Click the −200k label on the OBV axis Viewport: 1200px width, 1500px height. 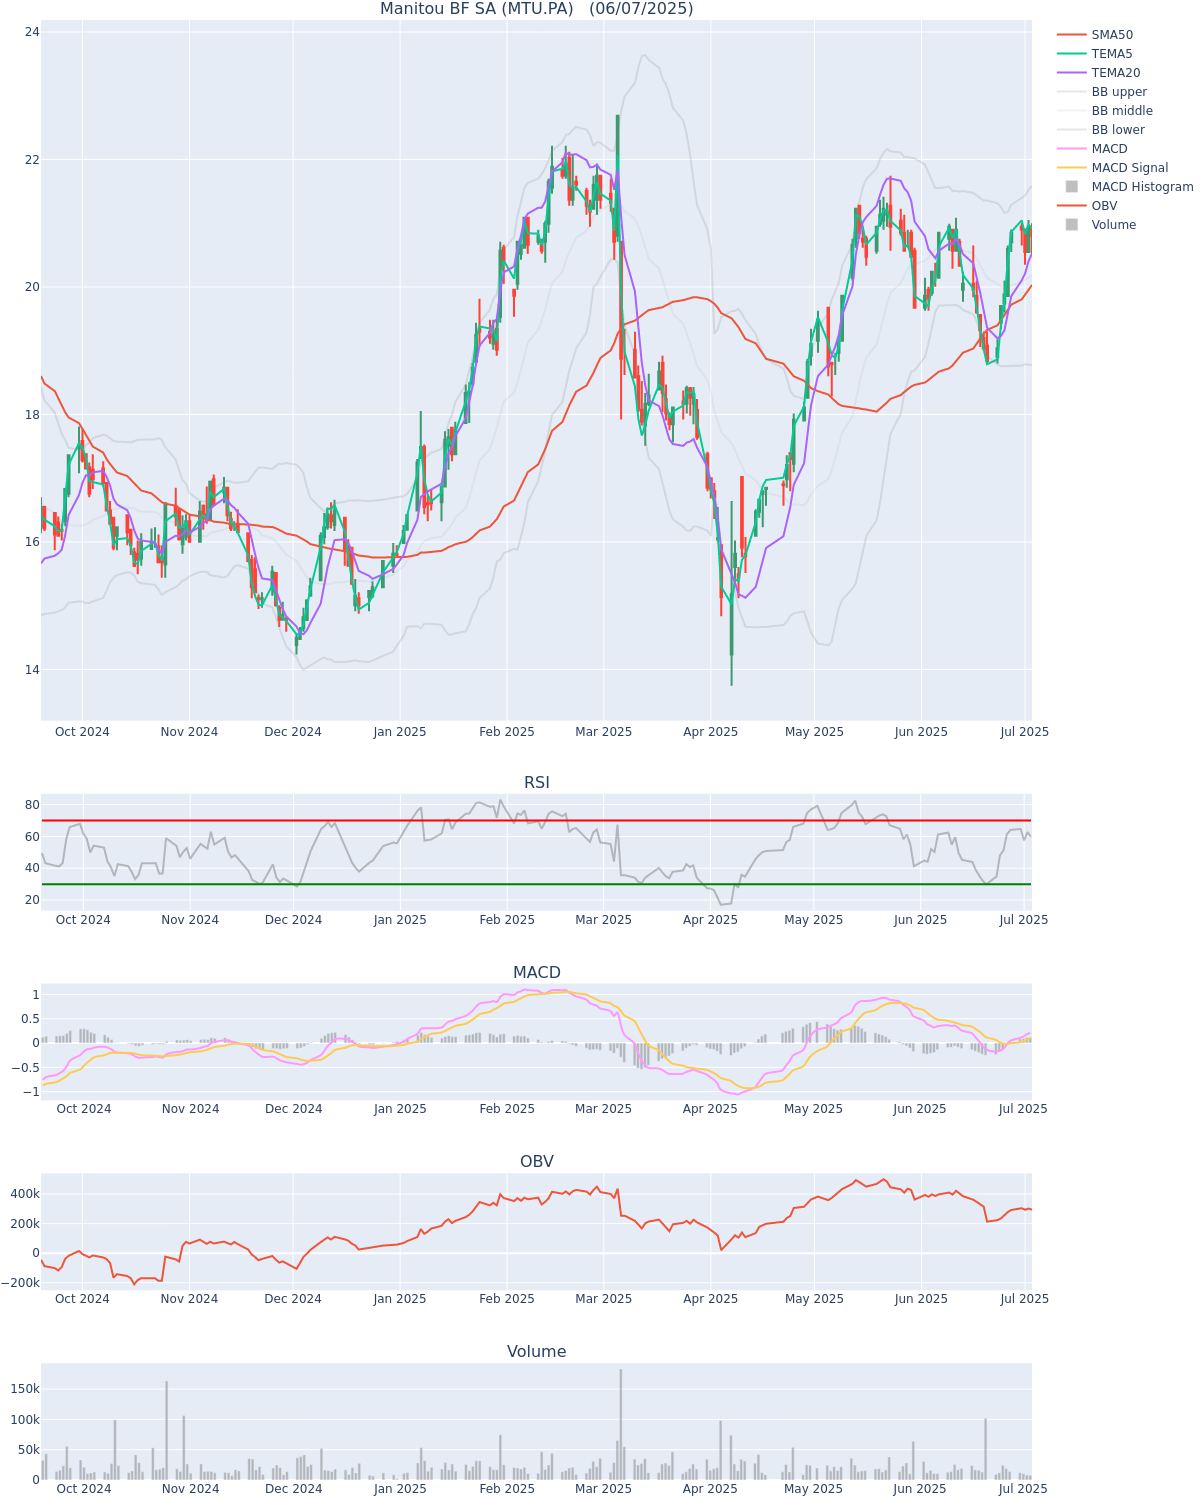20,1283
